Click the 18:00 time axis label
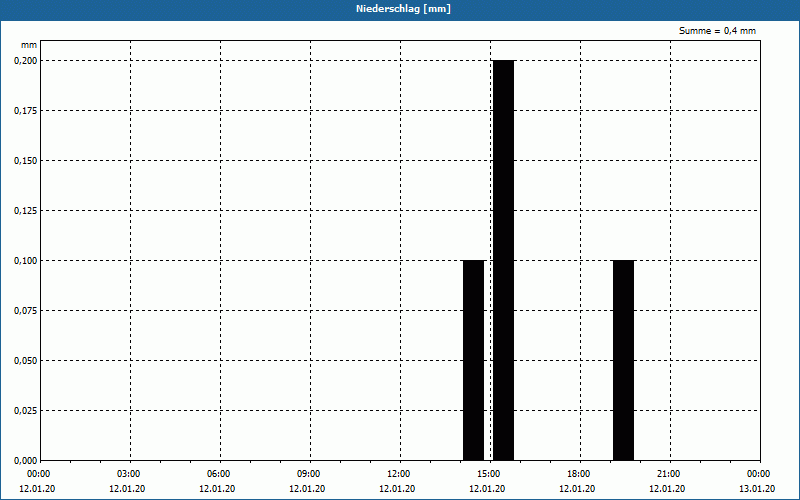This screenshot has width=800, height=500. coord(580,474)
